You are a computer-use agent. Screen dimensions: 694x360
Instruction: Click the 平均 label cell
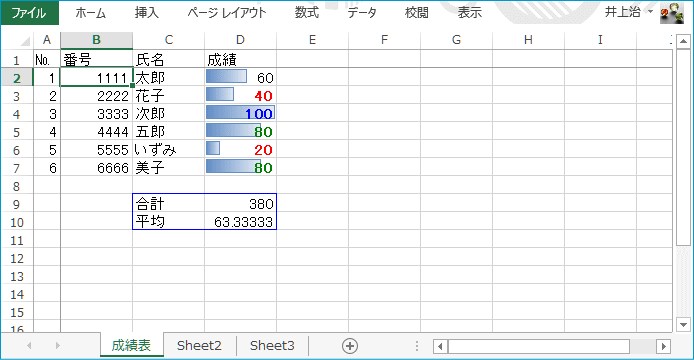coord(169,222)
